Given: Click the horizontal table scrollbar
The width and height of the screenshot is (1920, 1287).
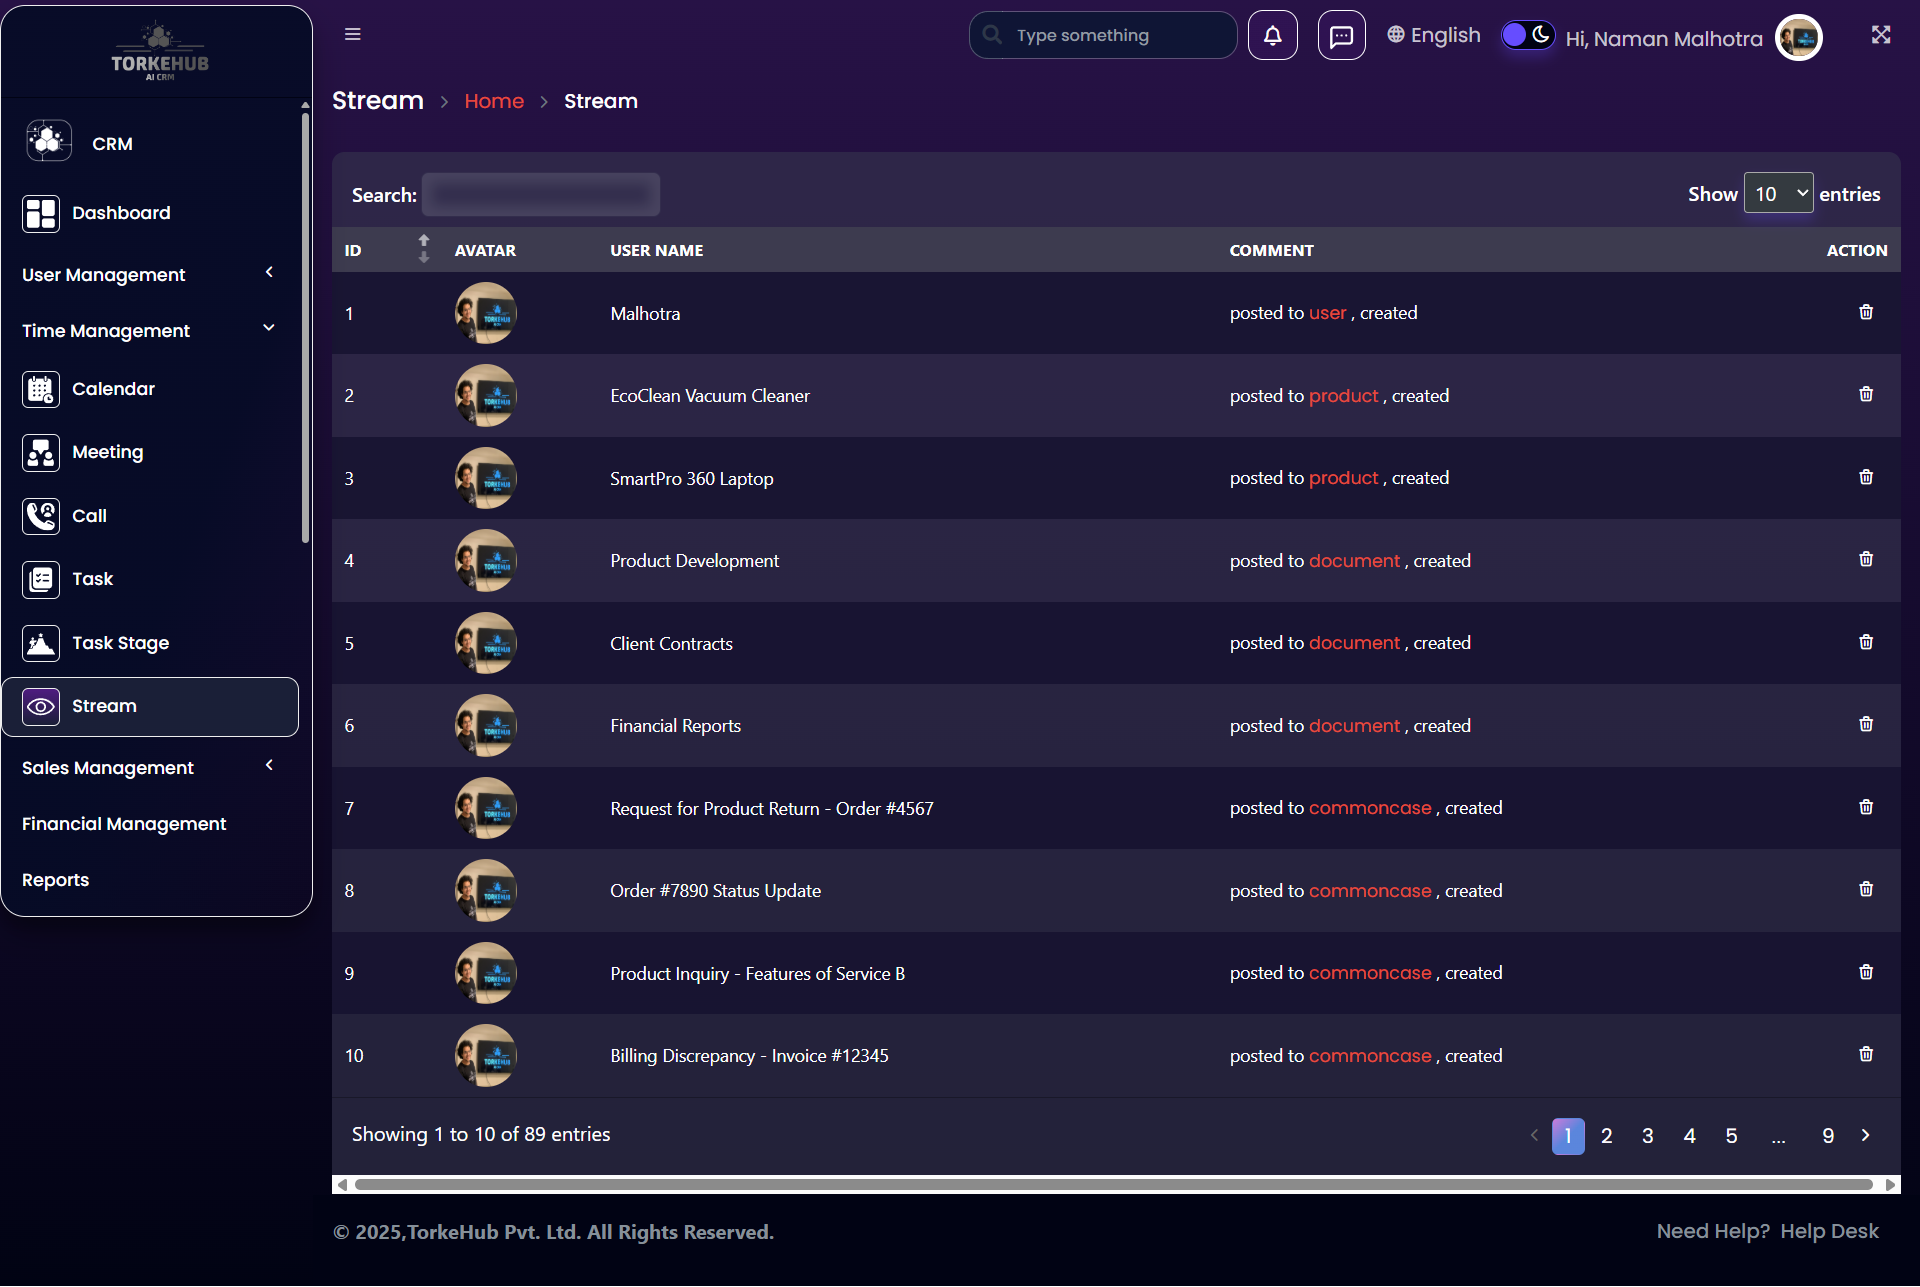Looking at the screenshot, I should (x=1112, y=1185).
